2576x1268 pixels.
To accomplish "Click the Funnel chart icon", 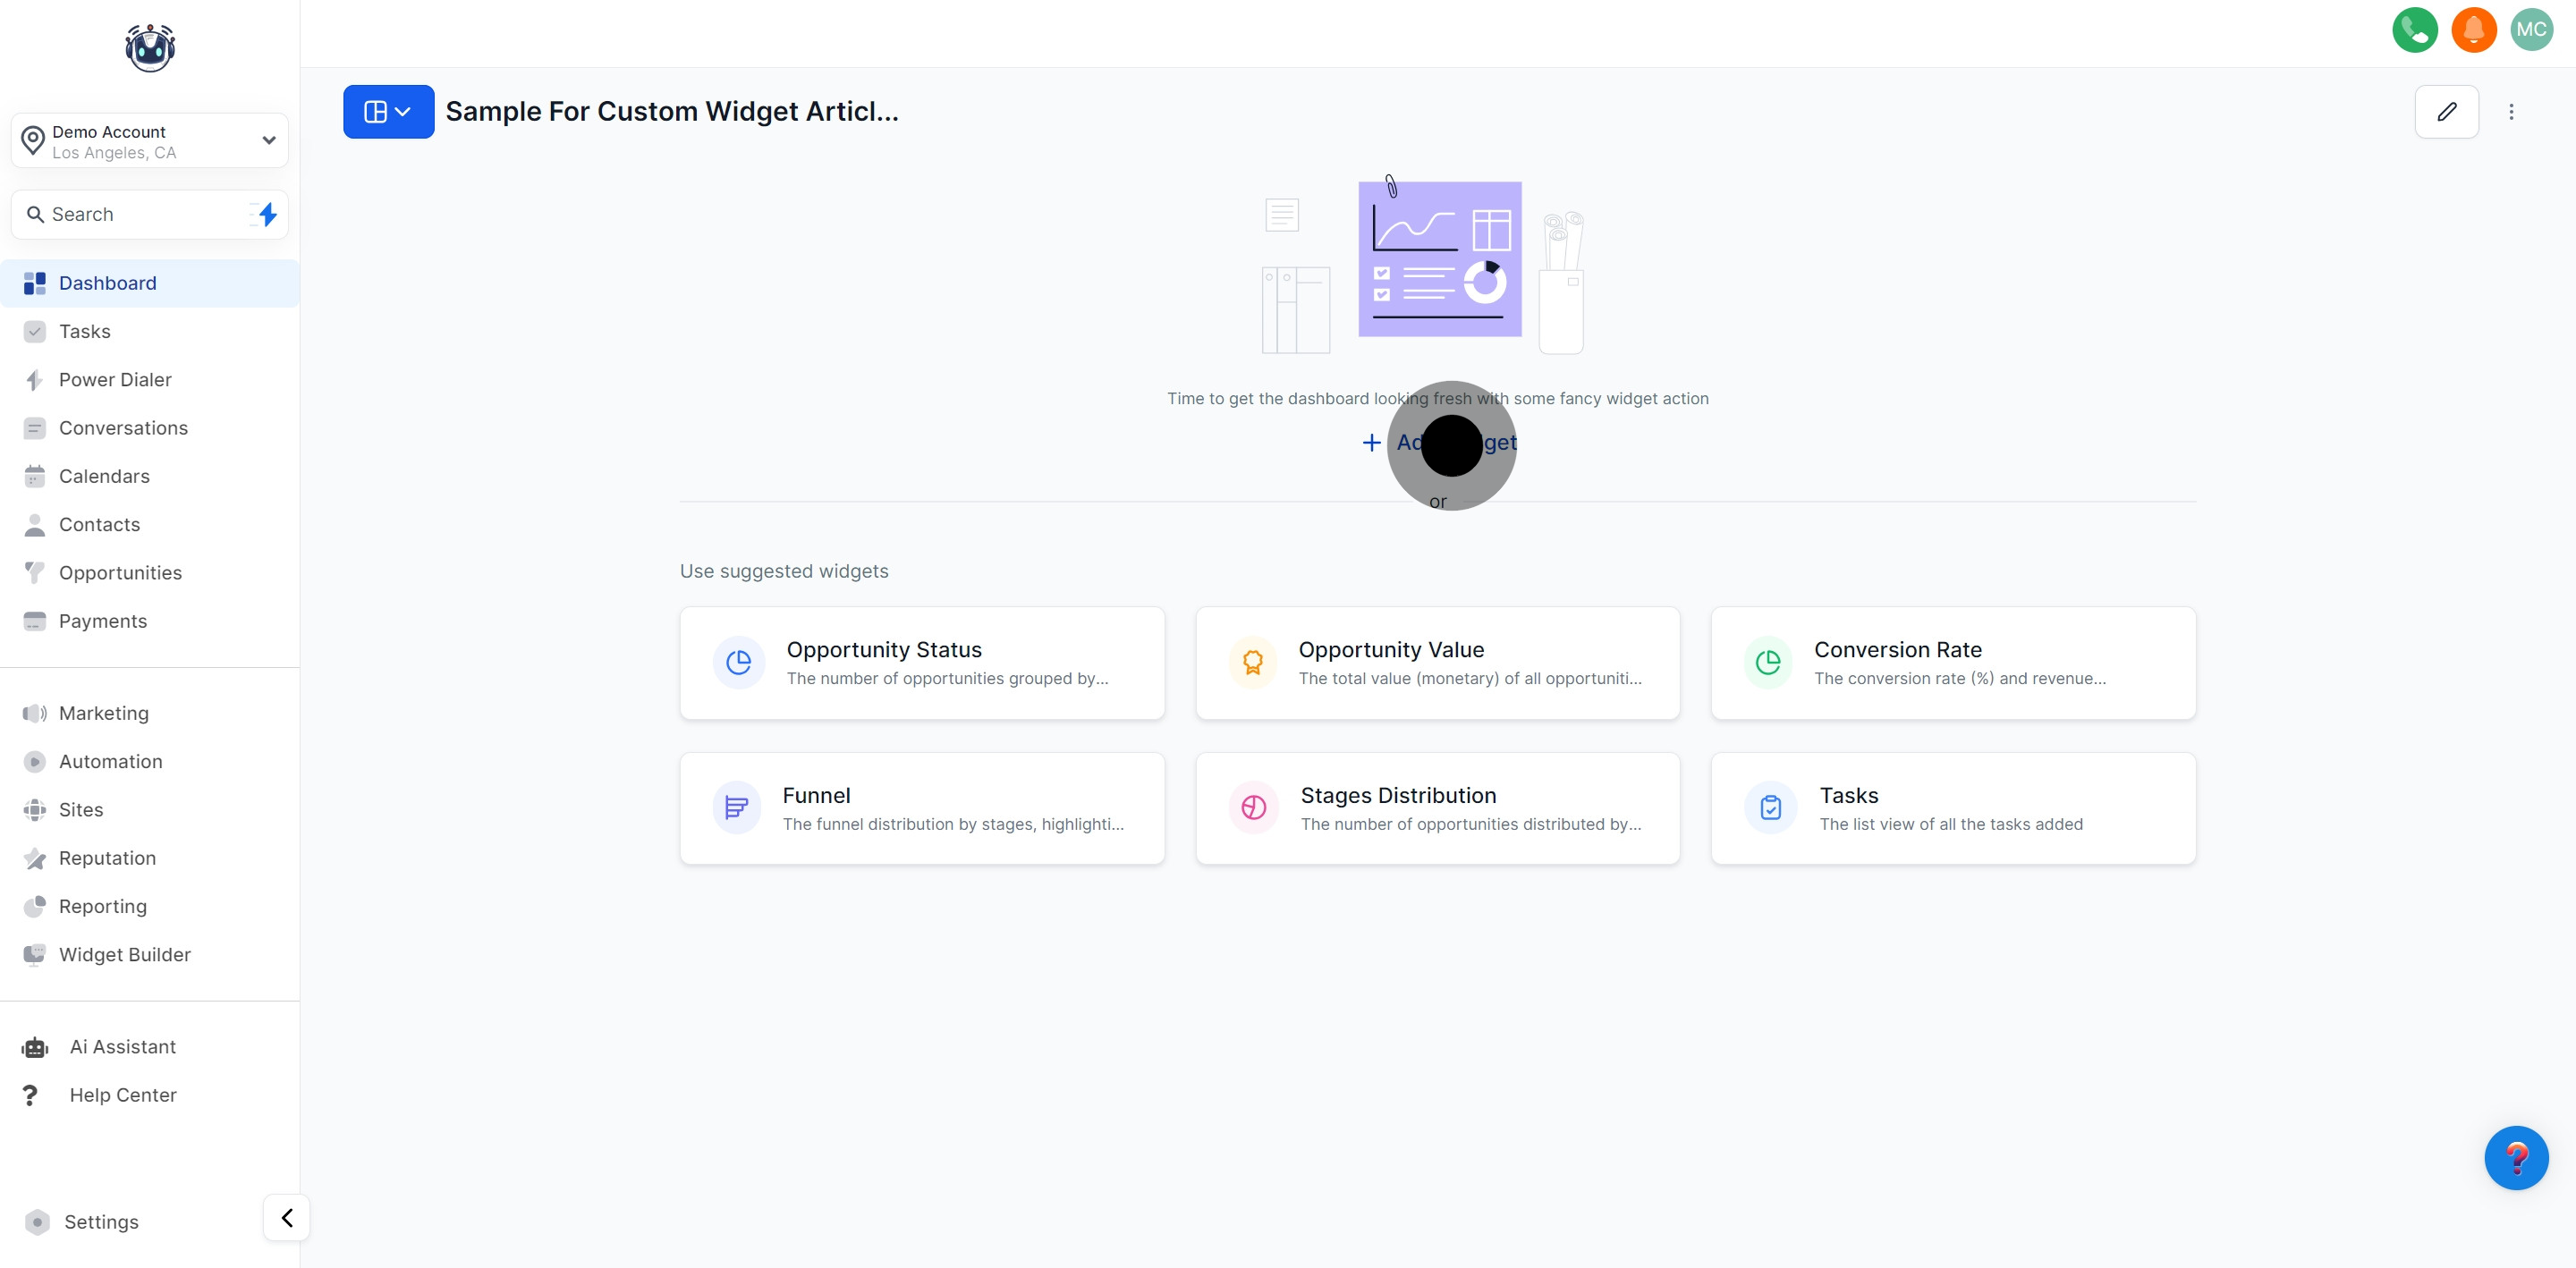I will pos(737,808).
